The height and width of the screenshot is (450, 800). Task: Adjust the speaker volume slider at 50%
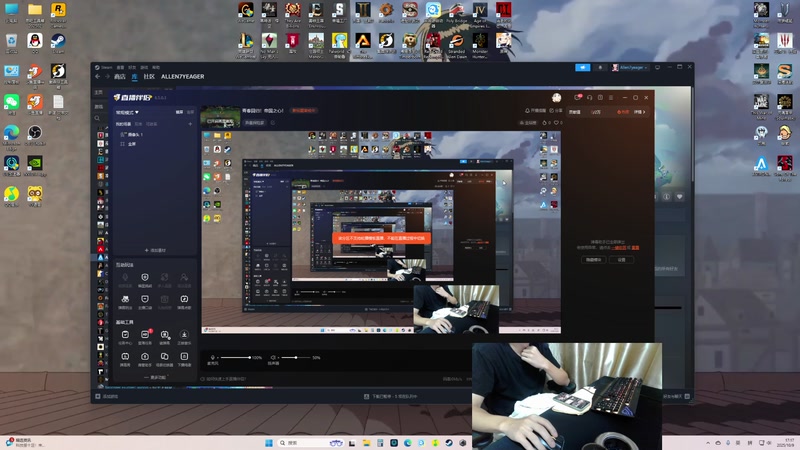296,358
